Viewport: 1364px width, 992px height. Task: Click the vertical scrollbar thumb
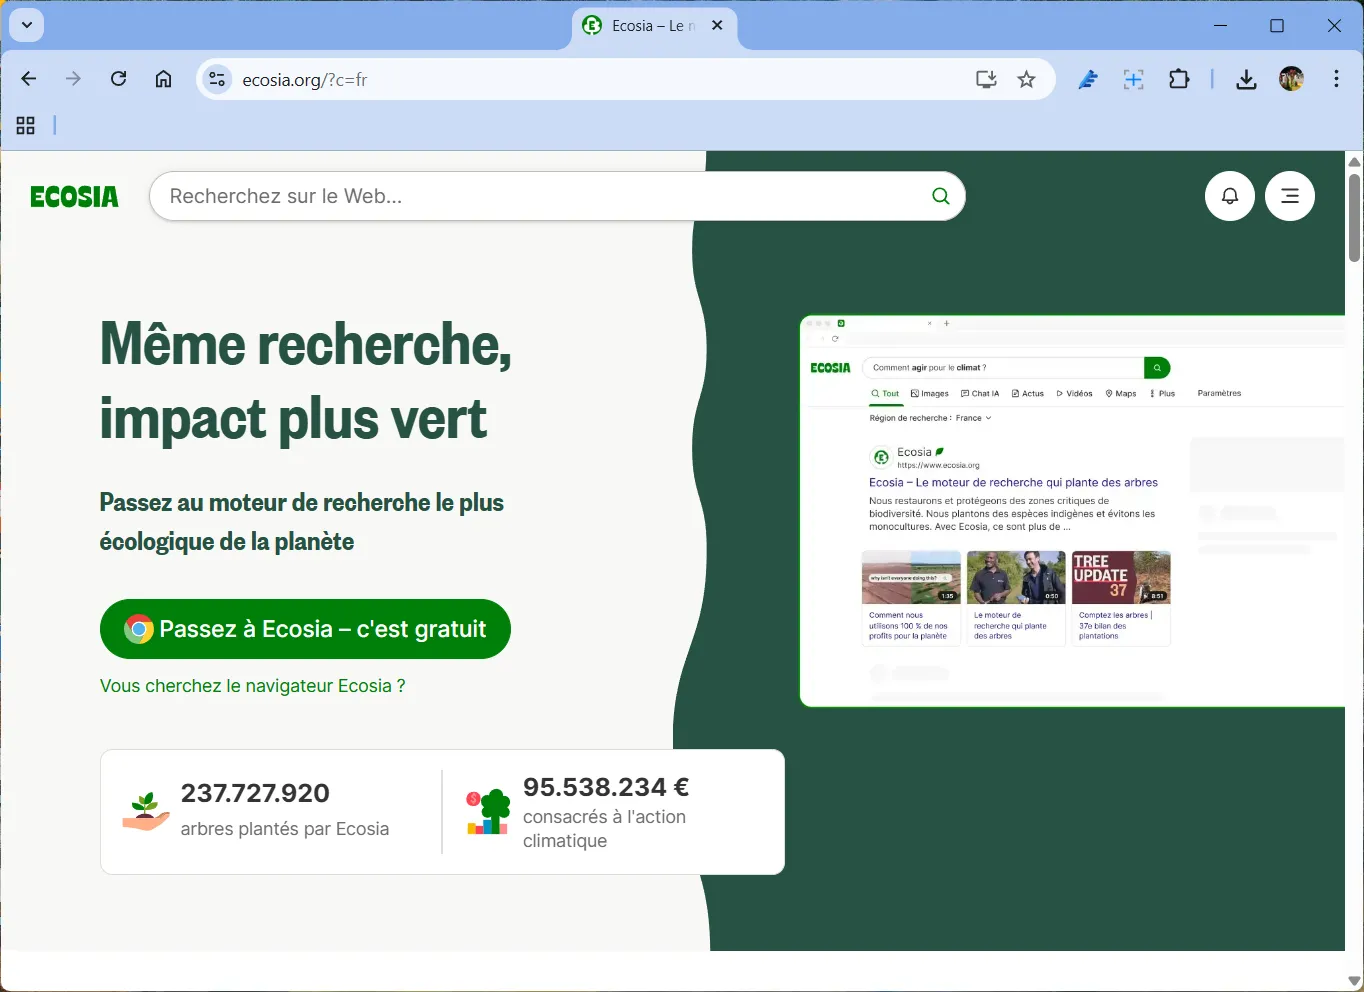[x=1354, y=217]
